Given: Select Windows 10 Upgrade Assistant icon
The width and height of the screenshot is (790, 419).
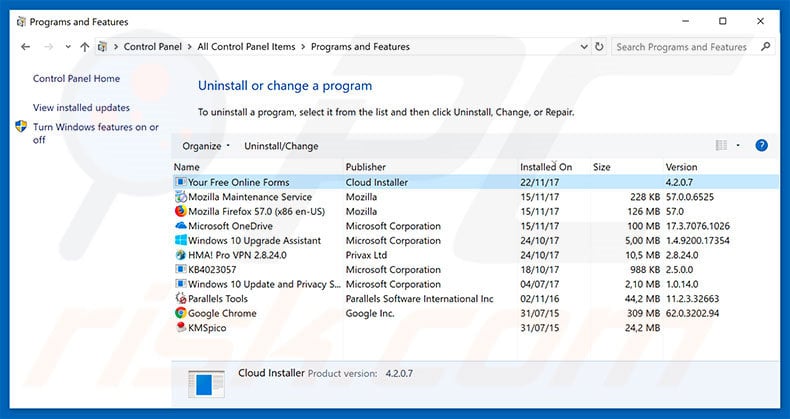Looking at the screenshot, I should click(180, 240).
